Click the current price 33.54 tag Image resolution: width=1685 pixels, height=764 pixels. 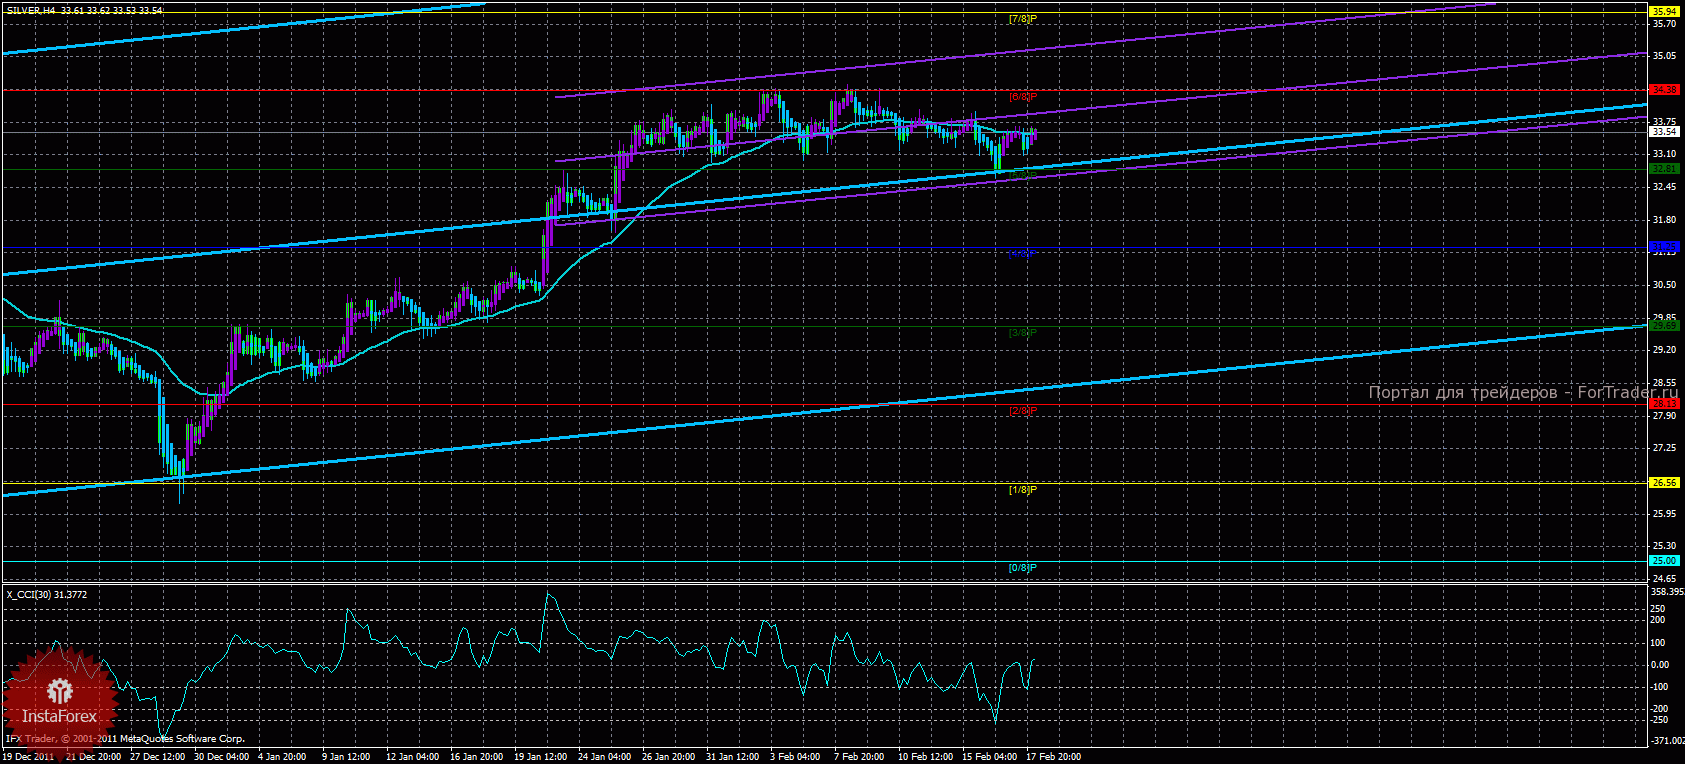coord(1664,132)
